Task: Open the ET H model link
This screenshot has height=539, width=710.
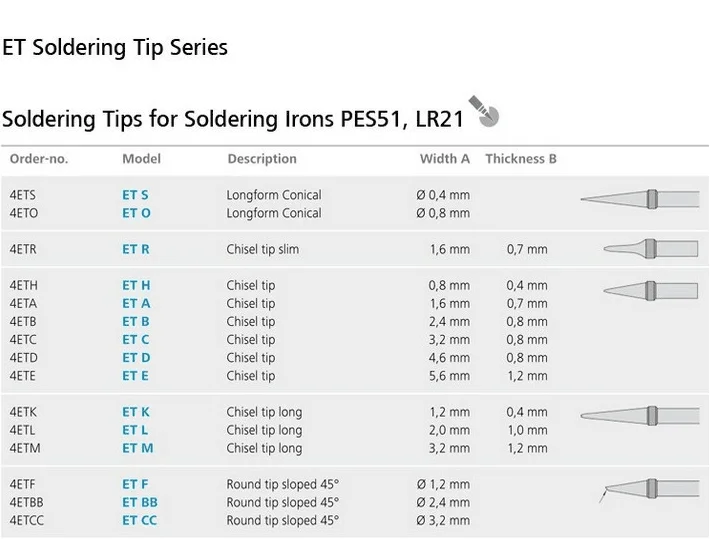Action: pyautogui.click(x=136, y=286)
